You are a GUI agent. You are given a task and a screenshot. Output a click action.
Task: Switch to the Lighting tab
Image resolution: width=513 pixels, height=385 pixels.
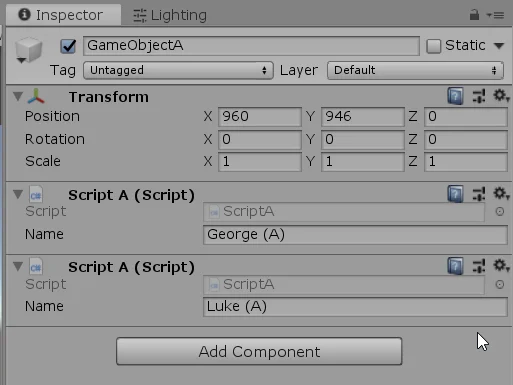coord(170,15)
